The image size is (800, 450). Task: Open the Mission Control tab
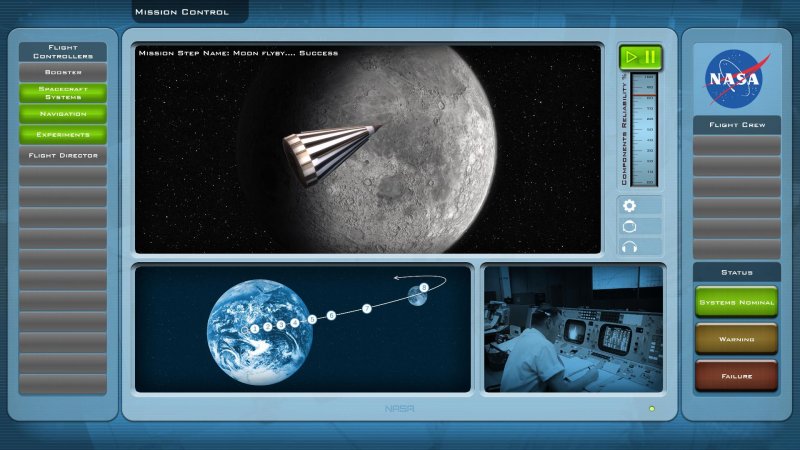click(x=190, y=11)
